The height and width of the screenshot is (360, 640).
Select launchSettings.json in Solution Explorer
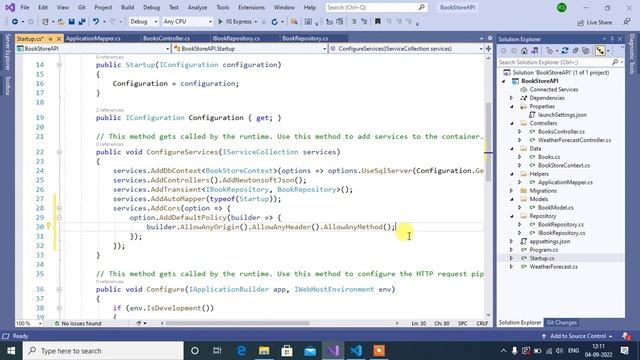(x=562, y=115)
